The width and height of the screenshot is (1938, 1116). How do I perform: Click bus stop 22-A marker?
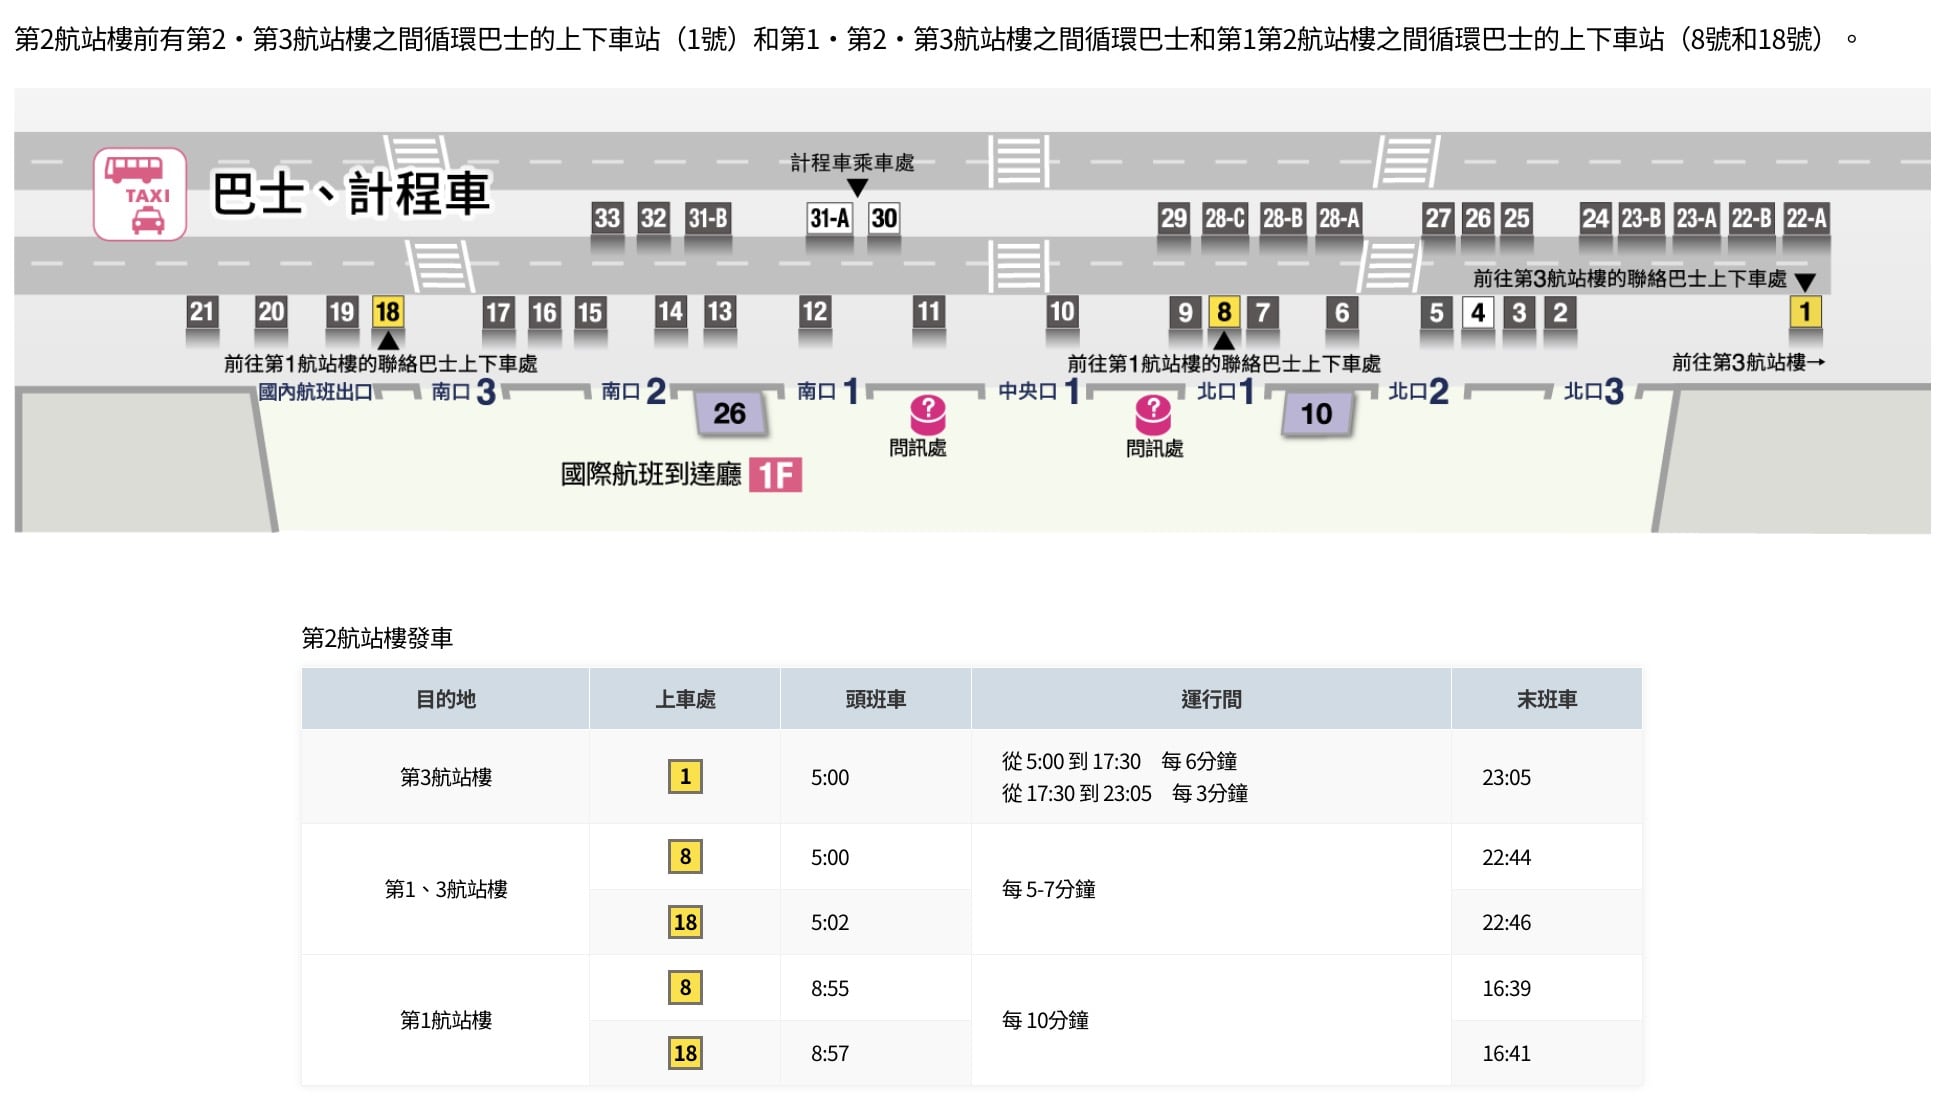[1806, 218]
